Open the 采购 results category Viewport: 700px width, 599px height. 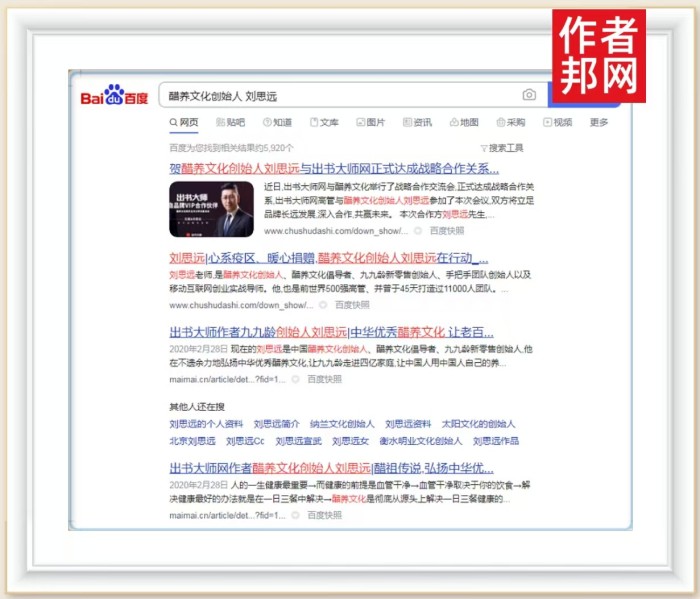pyautogui.click(x=510, y=123)
